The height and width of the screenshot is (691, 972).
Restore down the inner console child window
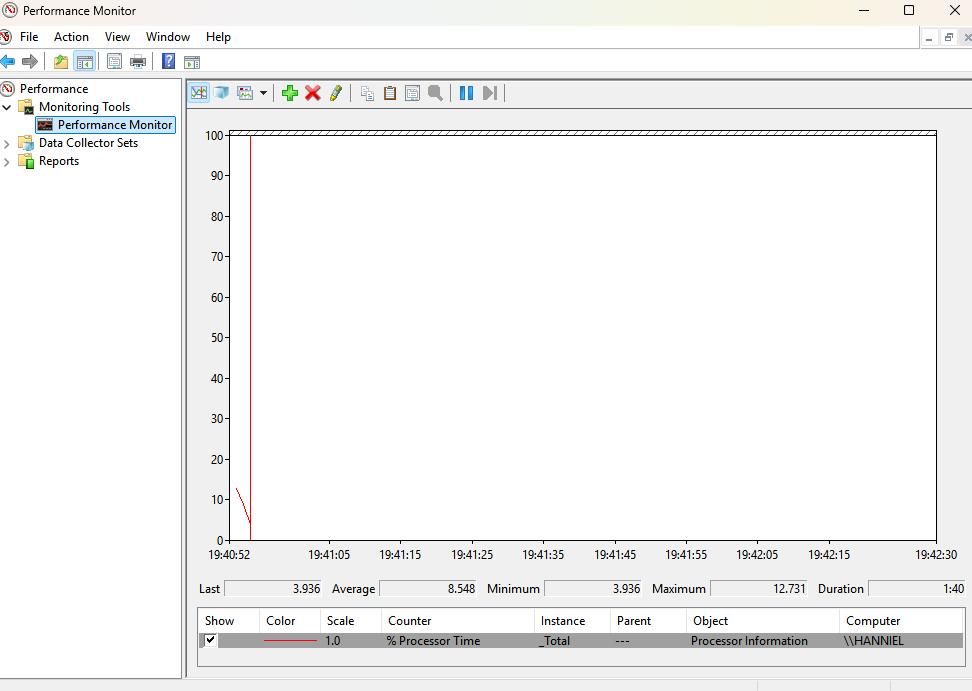tap(948, 38)
